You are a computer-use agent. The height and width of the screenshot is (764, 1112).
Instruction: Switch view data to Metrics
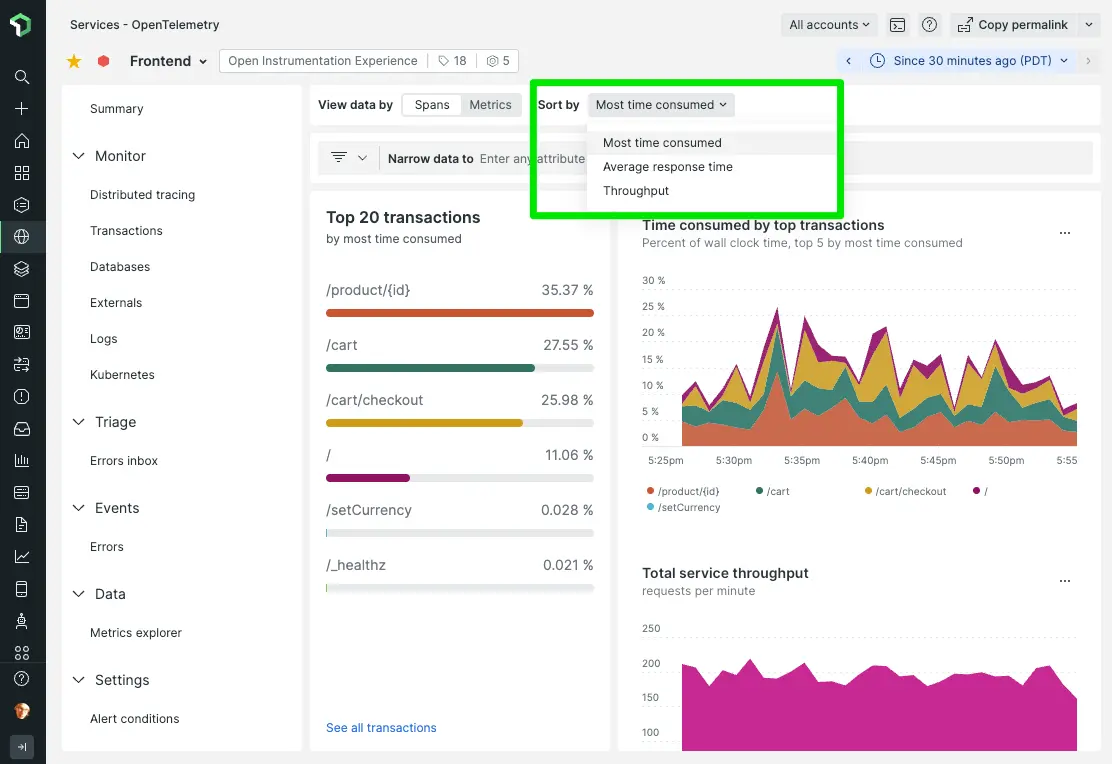[490, 104]
